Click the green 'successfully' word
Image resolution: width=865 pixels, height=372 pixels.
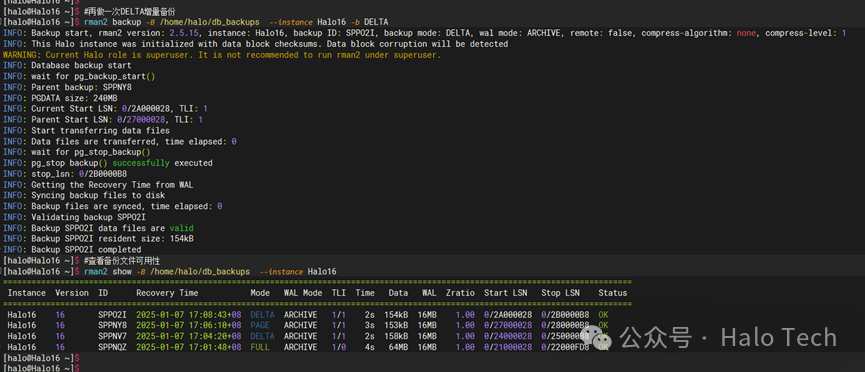141,163
